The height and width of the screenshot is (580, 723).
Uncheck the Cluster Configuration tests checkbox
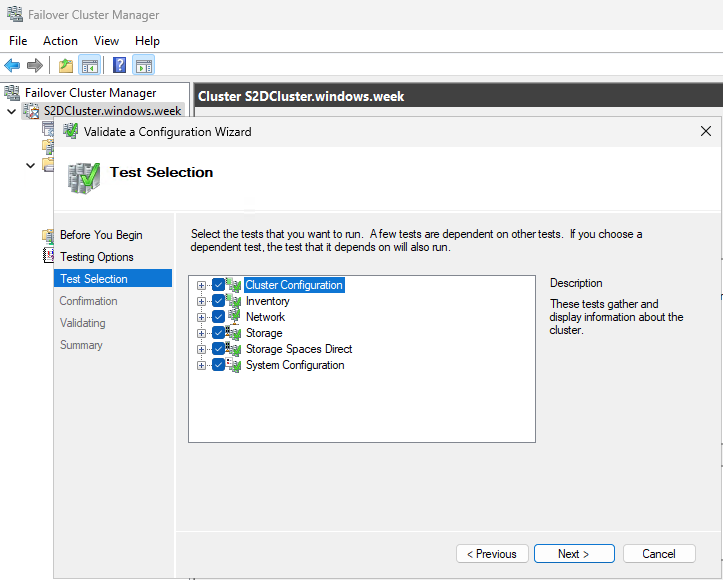click(x=218, y=285)
